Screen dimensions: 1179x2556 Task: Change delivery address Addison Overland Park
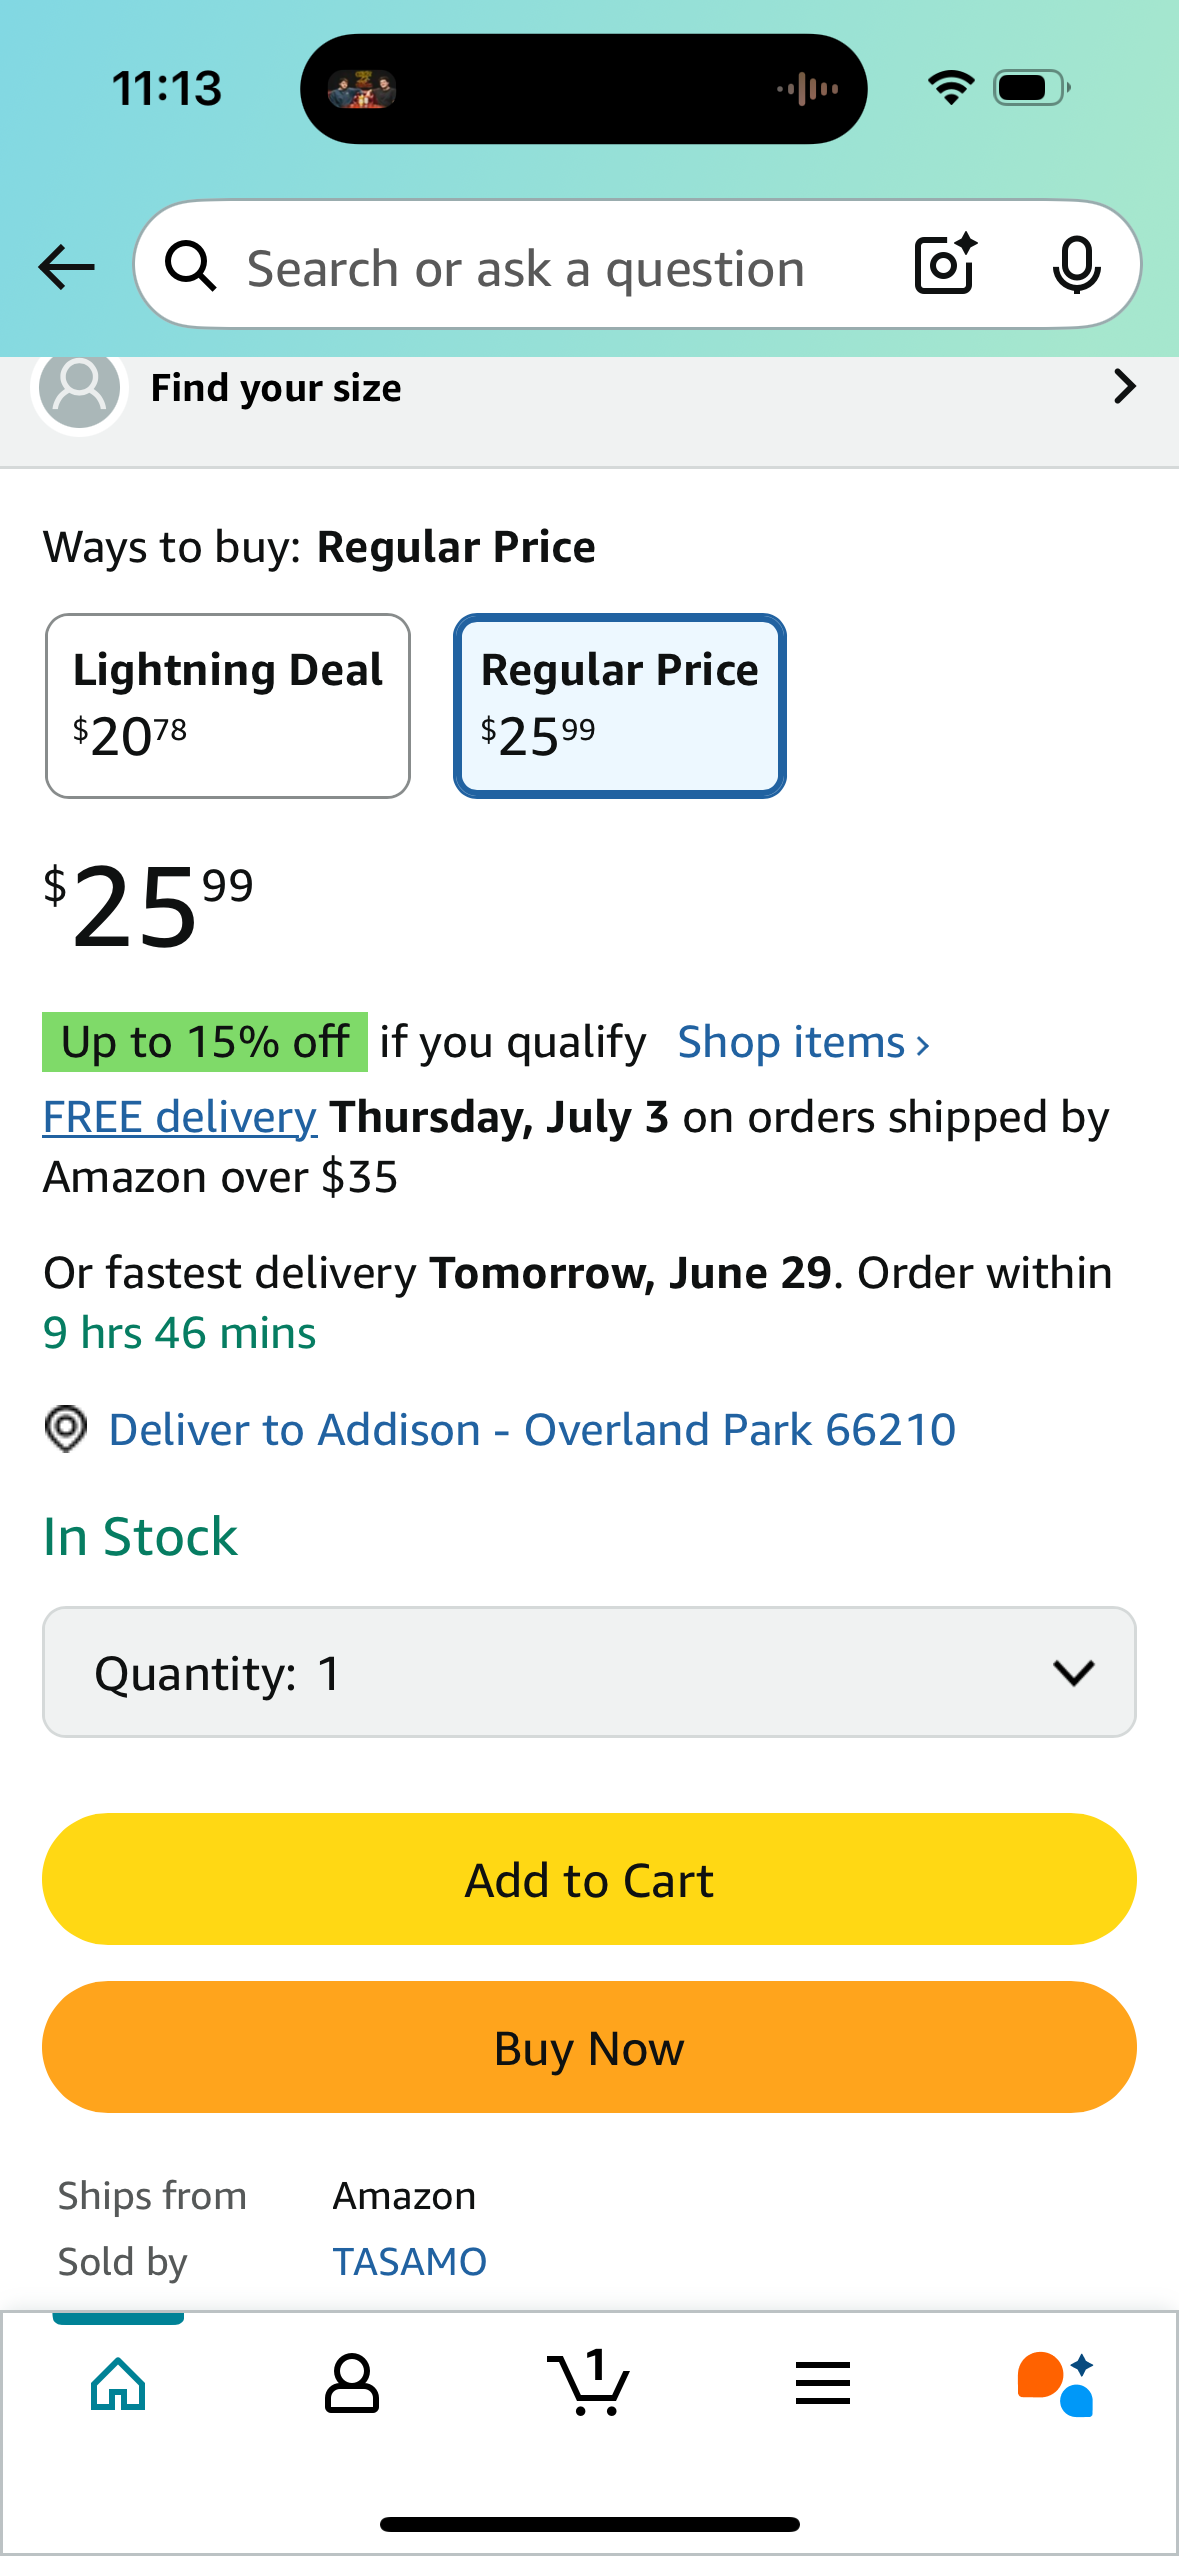[532, 1429]
